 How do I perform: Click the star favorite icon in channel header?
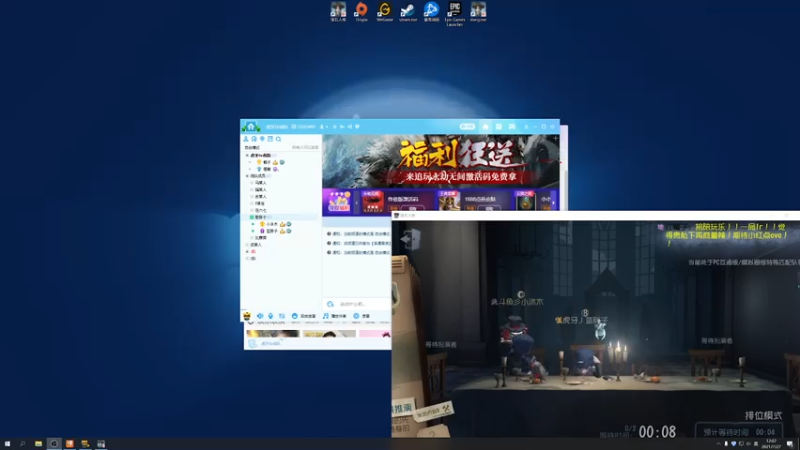click(335, 127)
